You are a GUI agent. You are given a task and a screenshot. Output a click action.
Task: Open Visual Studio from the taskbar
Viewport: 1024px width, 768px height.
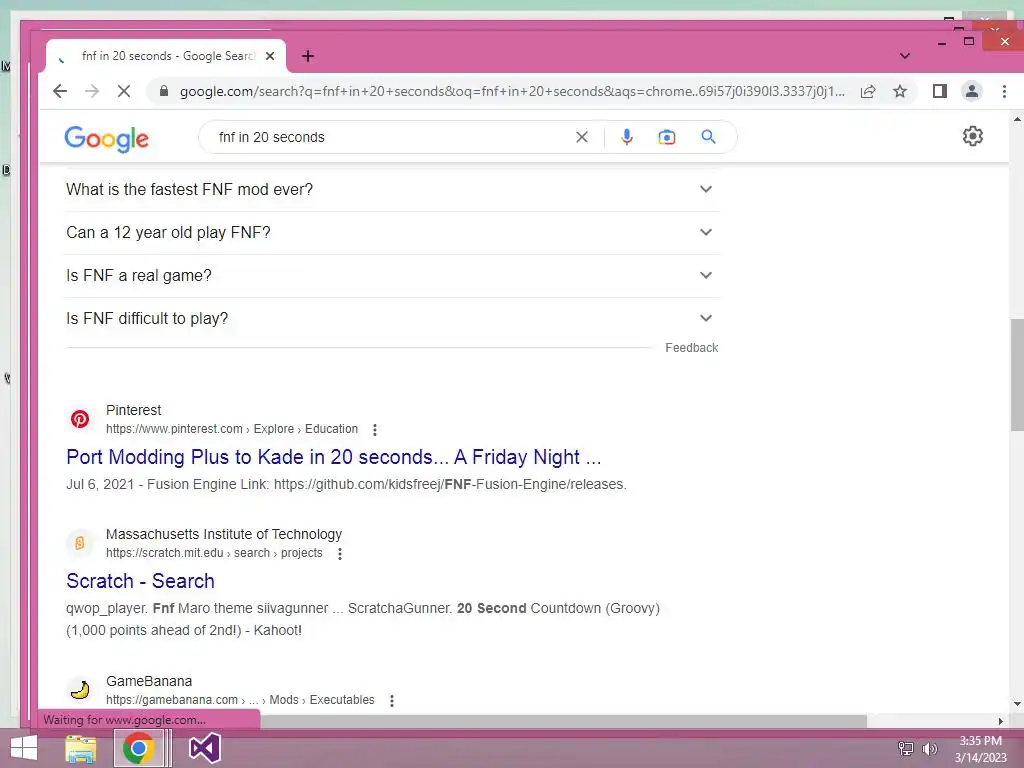205,748
